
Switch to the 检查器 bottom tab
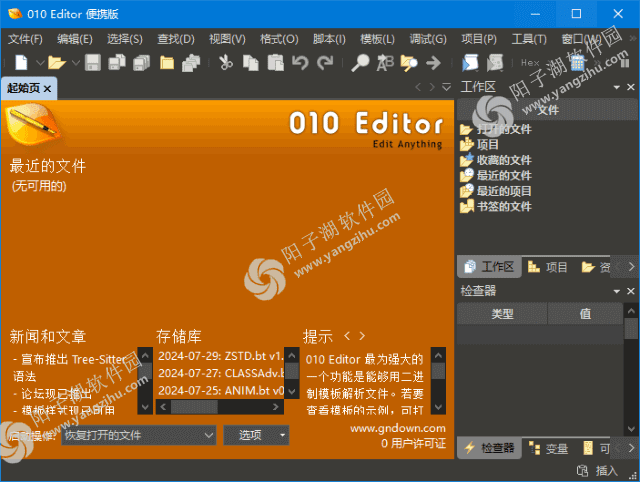(489, 448)
